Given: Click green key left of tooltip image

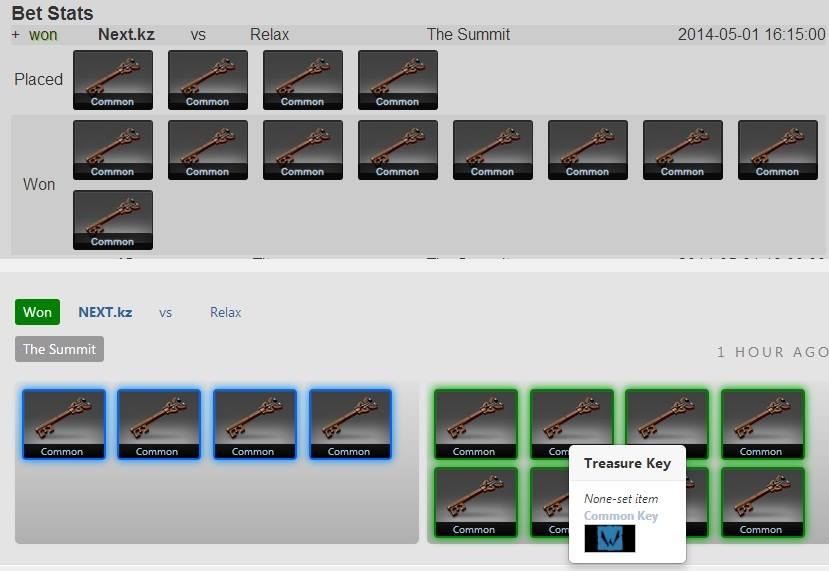Looking at the screenshot, I should point(550,502).
